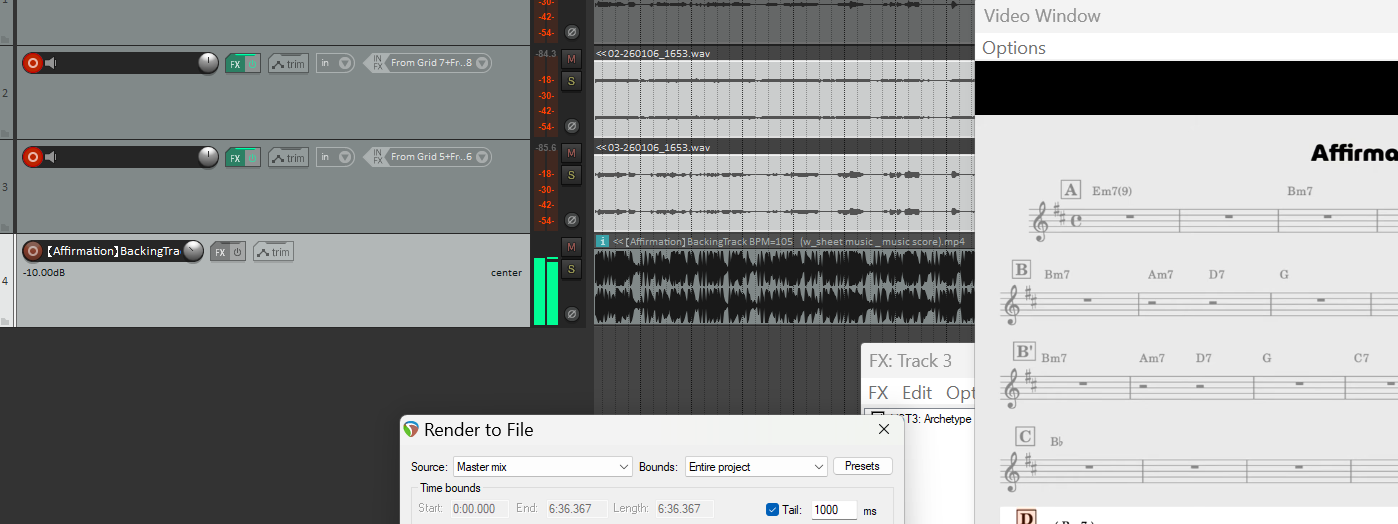
Task: Open the Source 'Master mix' dropdown
Action: coord(542,467)
